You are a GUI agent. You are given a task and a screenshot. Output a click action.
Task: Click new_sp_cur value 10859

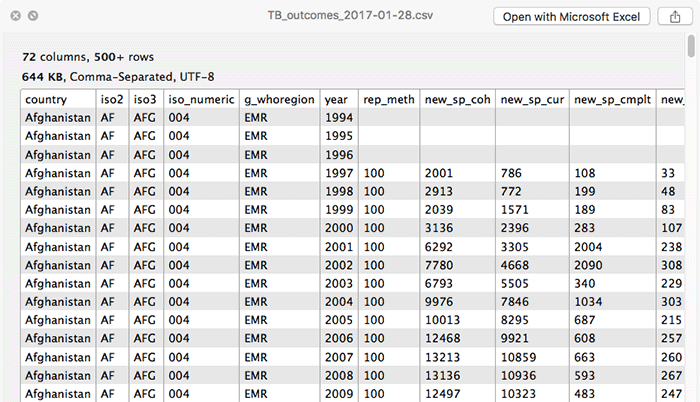518,357
